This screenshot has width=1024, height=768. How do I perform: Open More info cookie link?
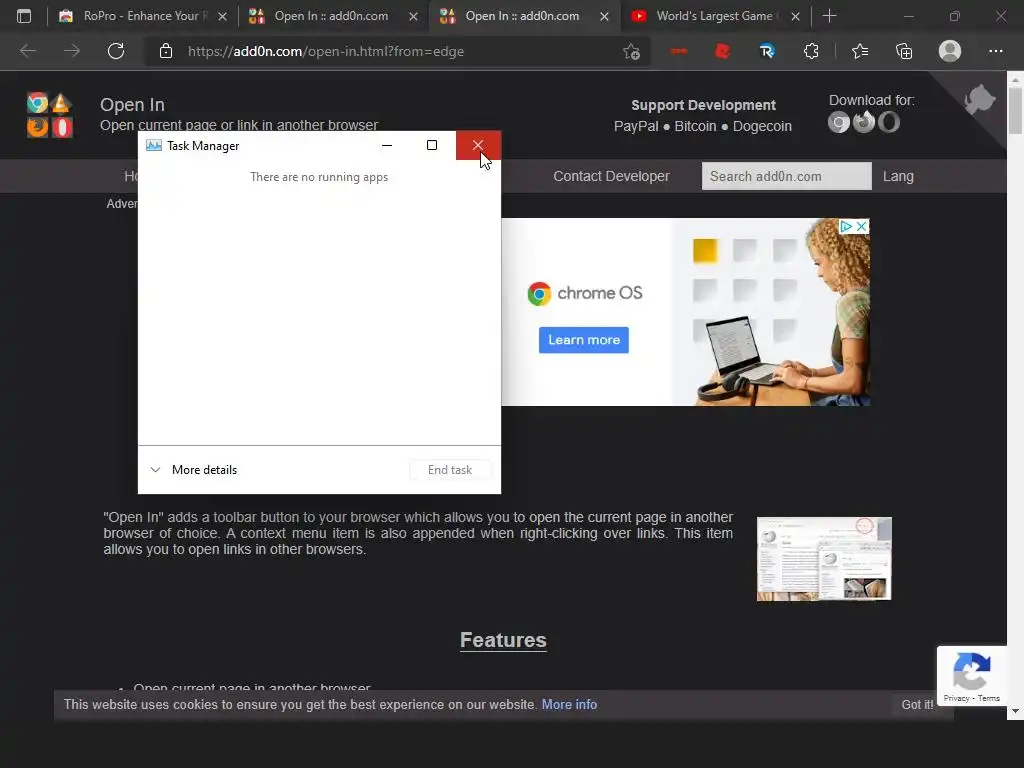click(569, 705)
